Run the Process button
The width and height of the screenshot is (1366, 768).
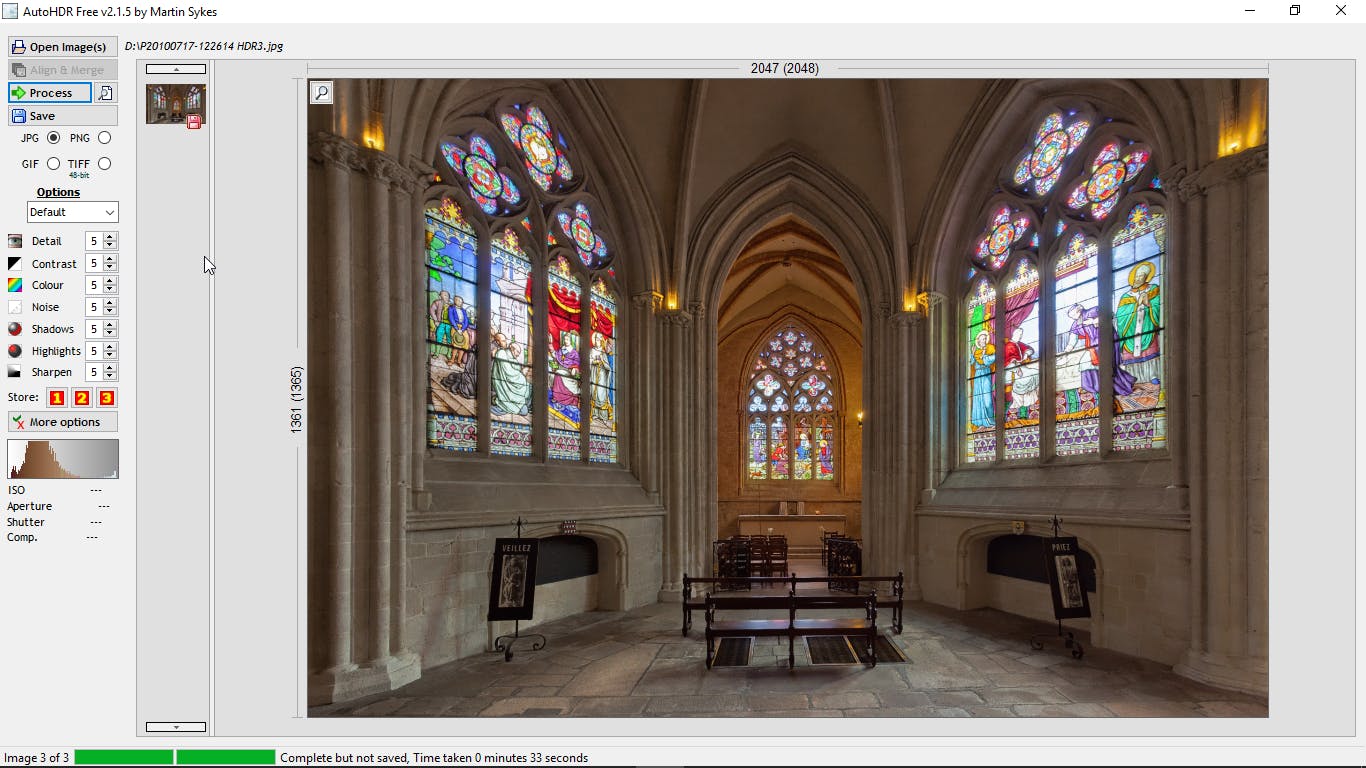(50, 93)
